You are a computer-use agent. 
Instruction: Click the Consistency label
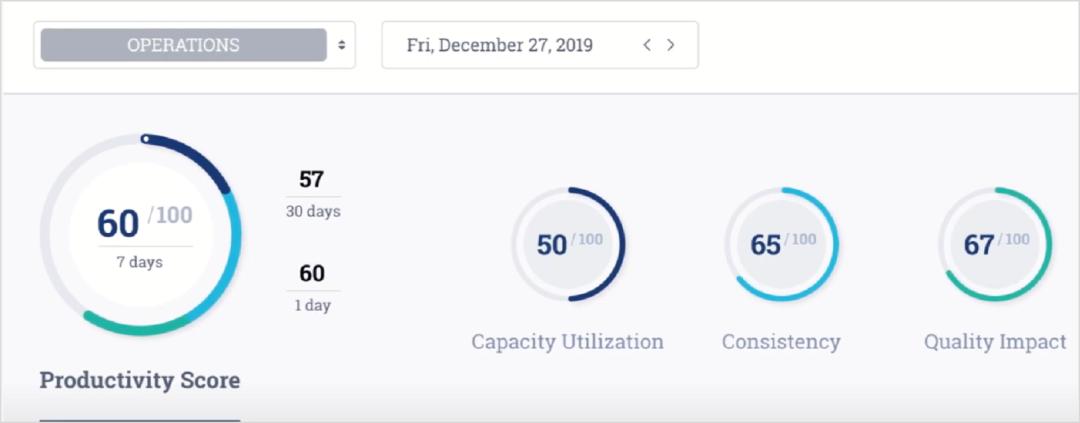pyautogui.click(x=781, y=342)
